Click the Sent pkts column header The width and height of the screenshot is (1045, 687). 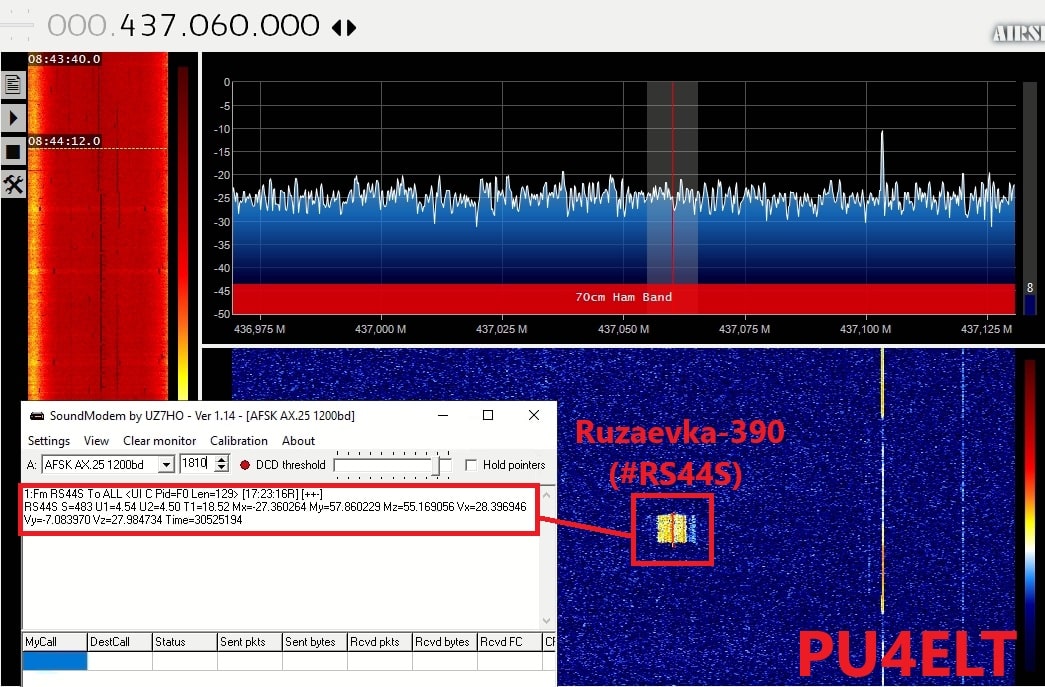click(x=250, y=642)
